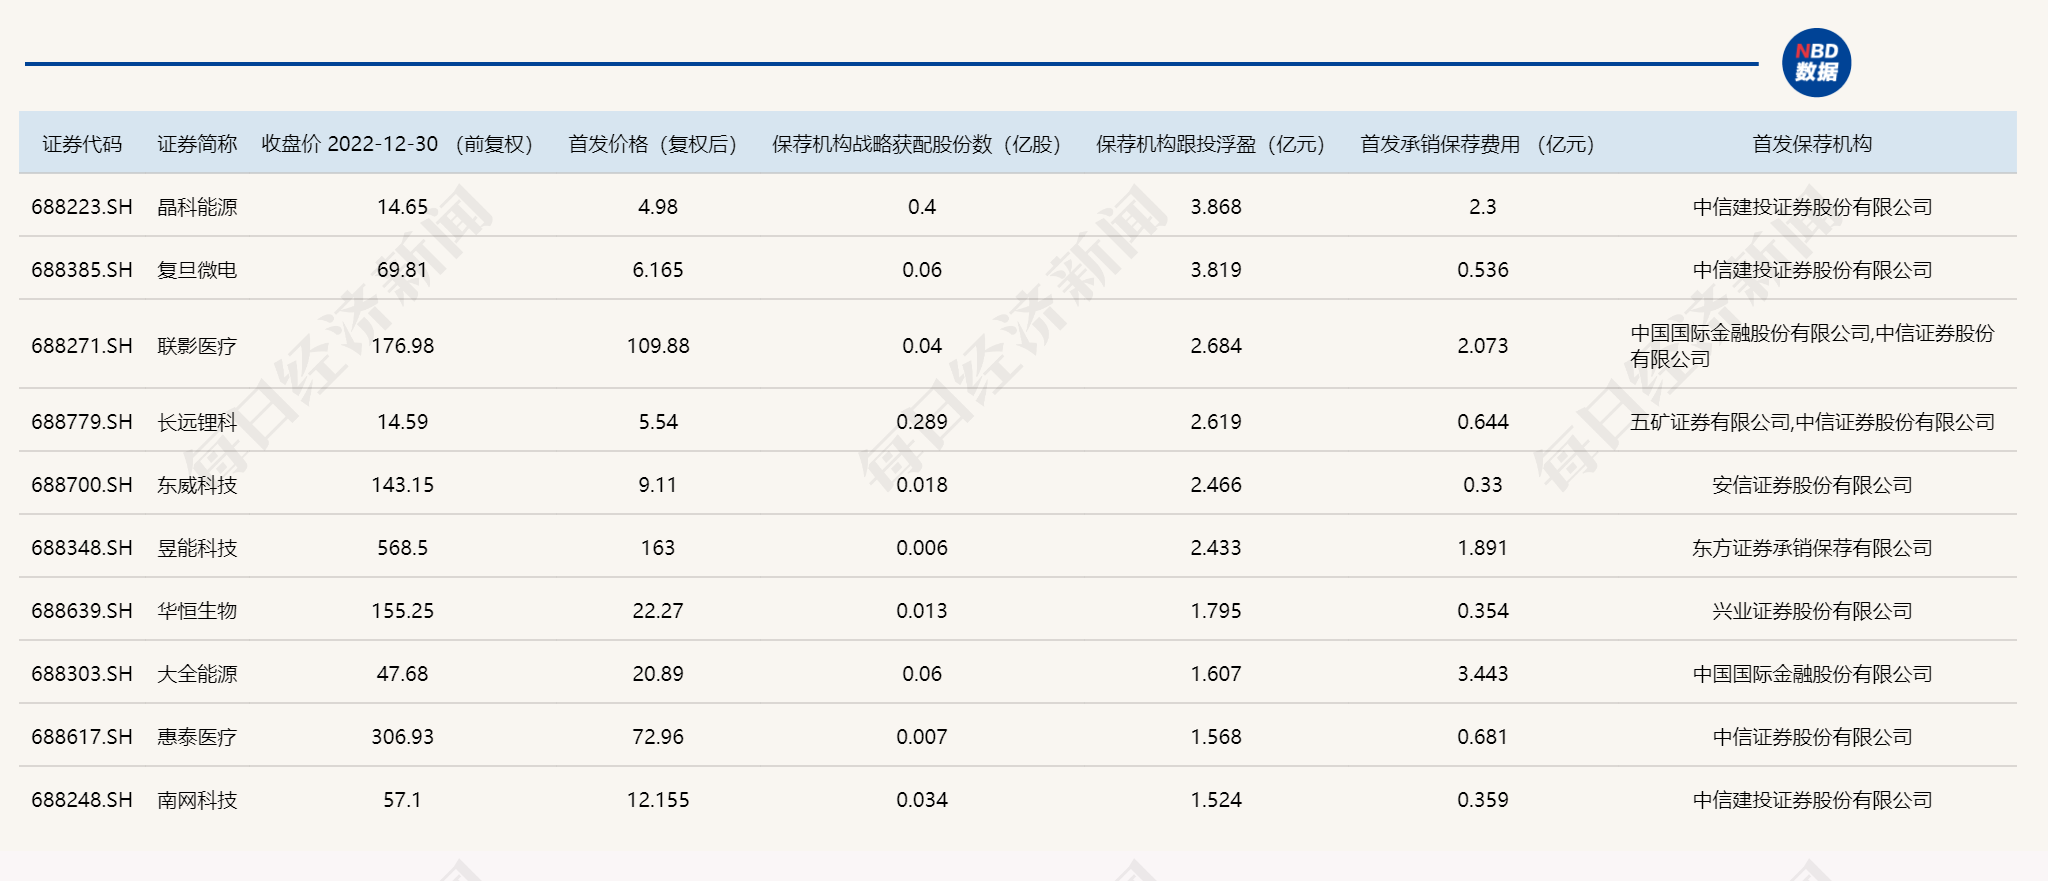The height and width of the screenshot is (881, 2048).
Task: Select underwriting fee 1.891
Action: tap(1483, 548)
